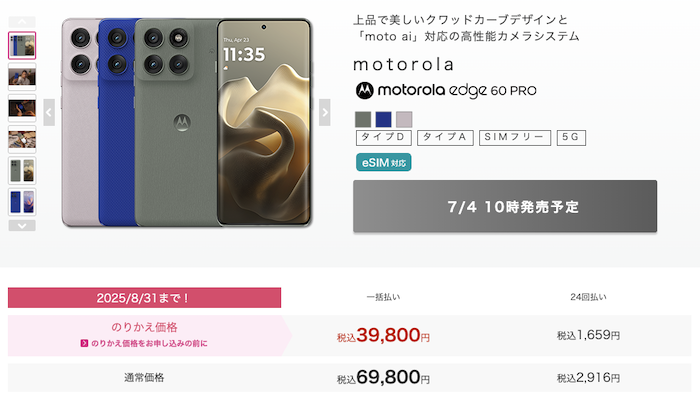Choose the lavender color swatch

coord(404,120)
